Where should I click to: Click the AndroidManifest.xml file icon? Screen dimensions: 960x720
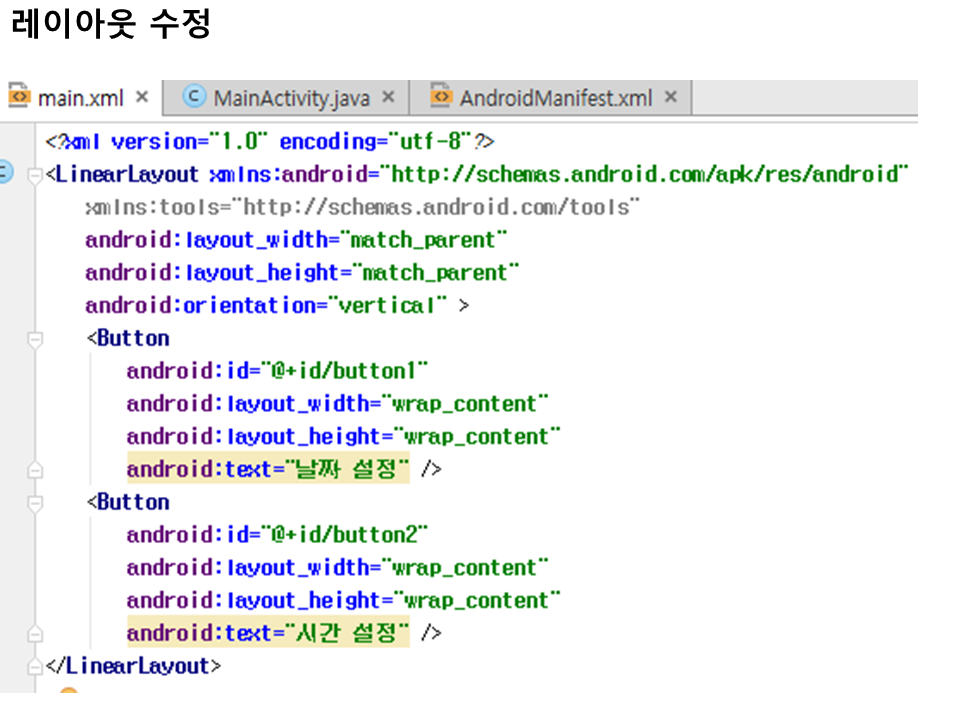click(x=441, y=97)
